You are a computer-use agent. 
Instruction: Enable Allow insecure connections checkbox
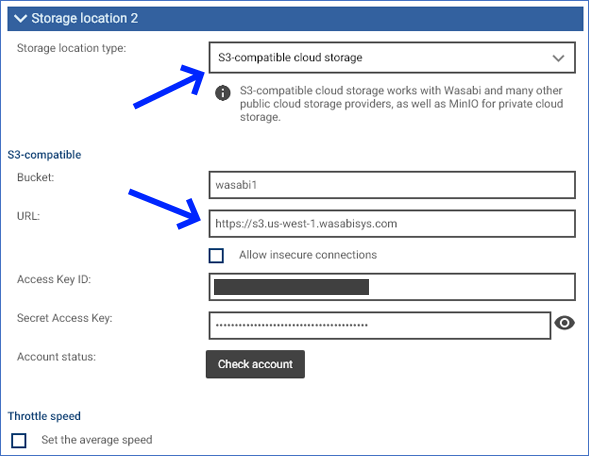[x=216, y=255]
